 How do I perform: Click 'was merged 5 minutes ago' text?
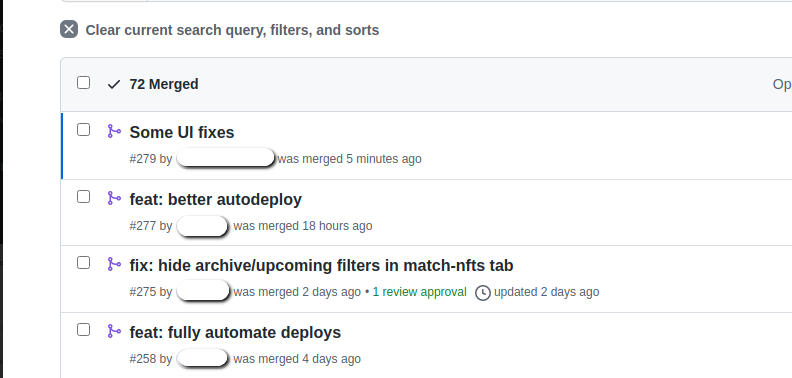(x=350, y=159)
